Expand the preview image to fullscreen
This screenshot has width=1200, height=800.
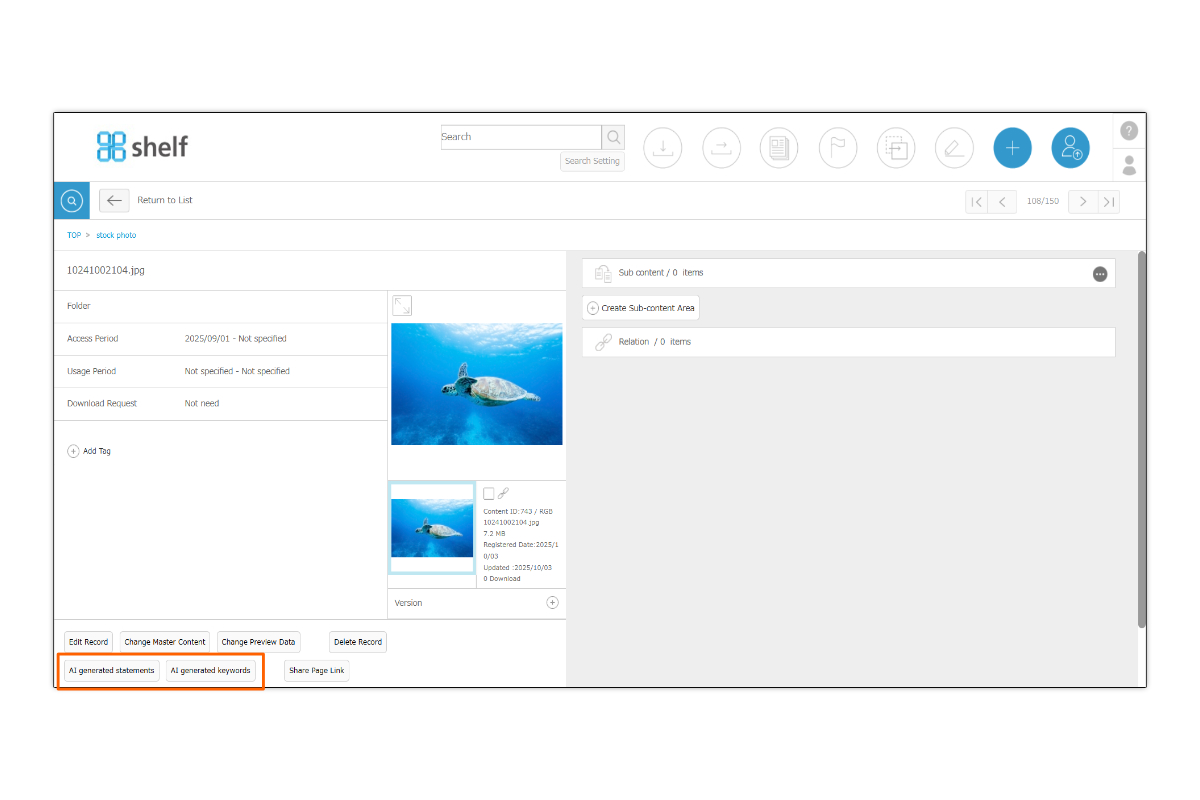point(402,306)
